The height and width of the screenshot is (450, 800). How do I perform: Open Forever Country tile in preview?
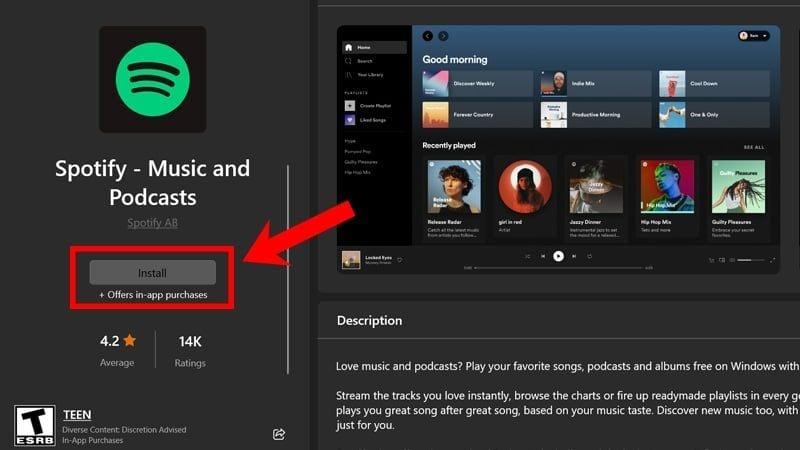coord(477,115)
